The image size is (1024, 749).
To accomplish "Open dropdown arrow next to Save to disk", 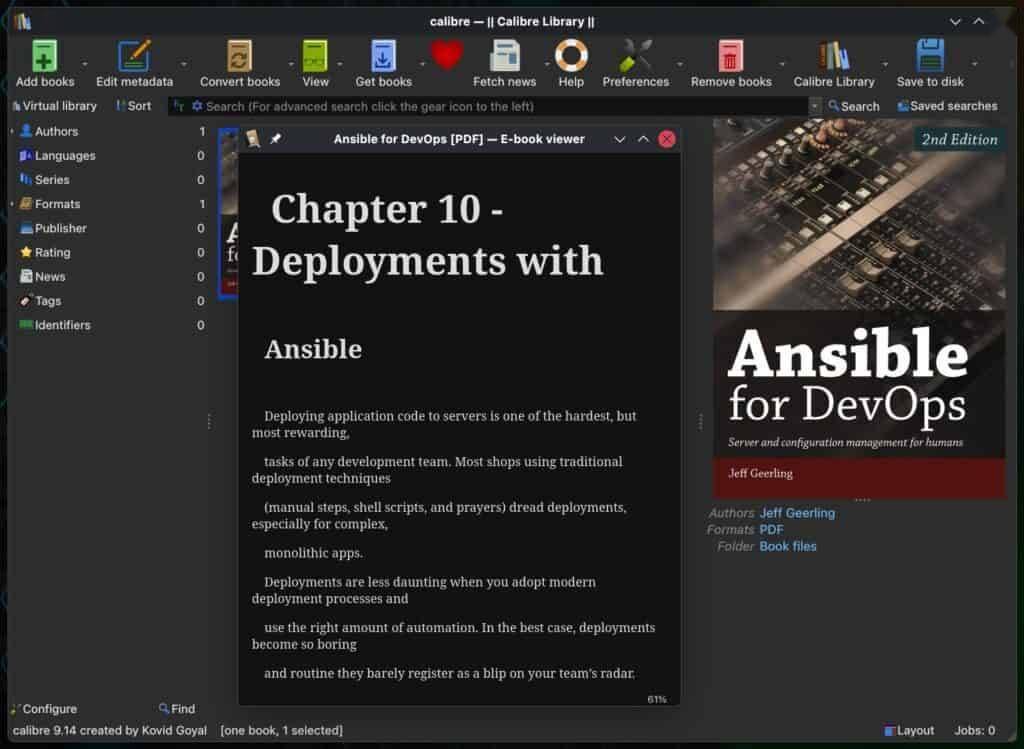I will pyautogui.click(x=974, y=64).
